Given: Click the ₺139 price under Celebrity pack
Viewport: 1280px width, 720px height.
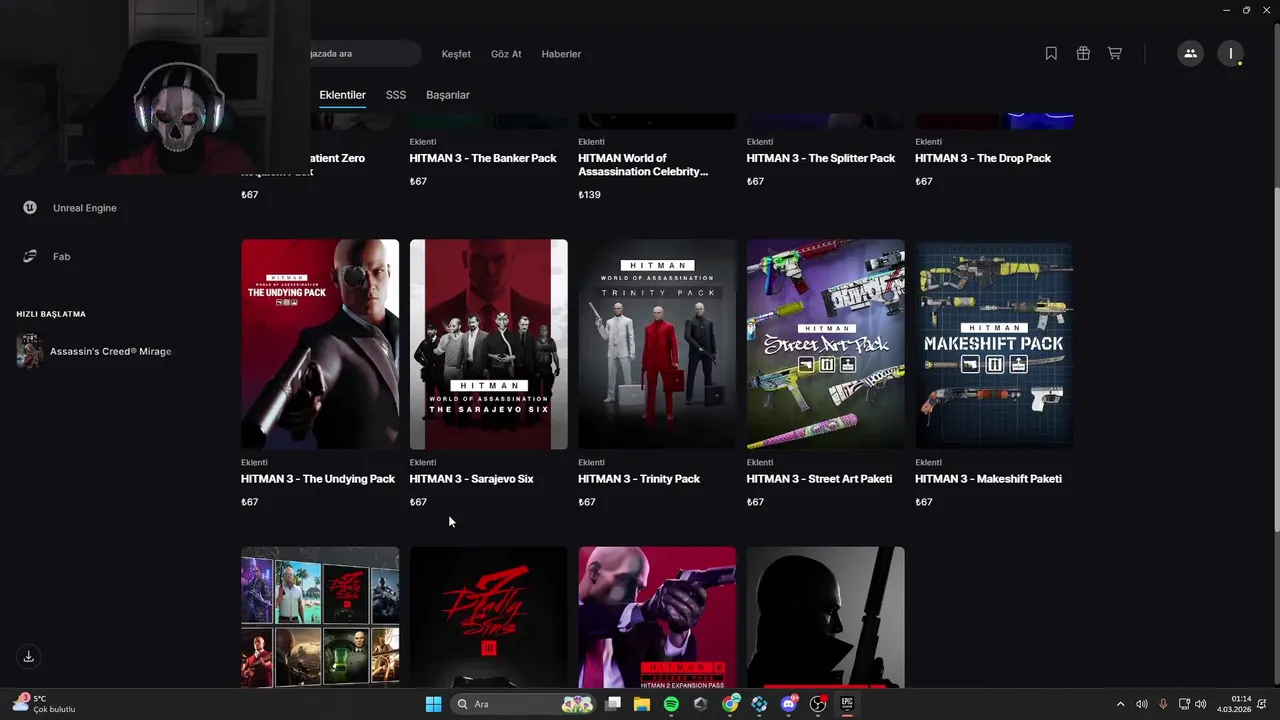Looking at the screenshot, I should point(589,195).
